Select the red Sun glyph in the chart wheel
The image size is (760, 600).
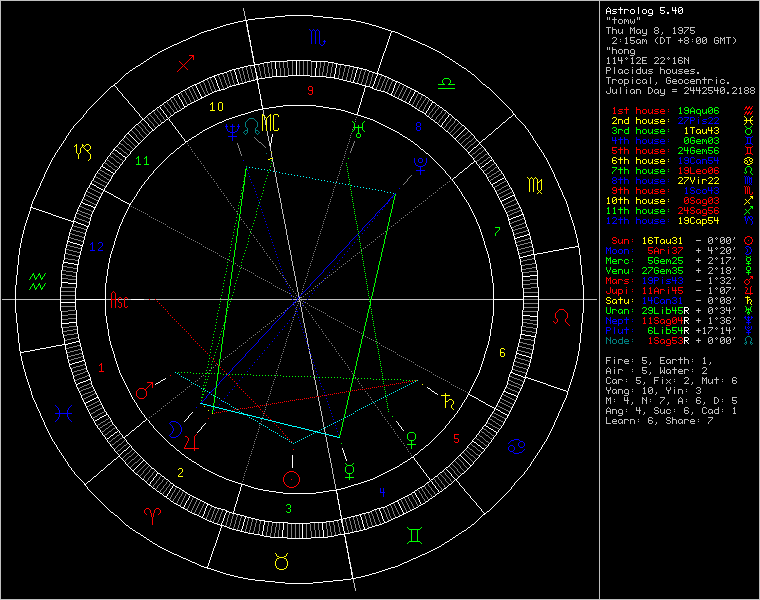click(x=292, y=479)
